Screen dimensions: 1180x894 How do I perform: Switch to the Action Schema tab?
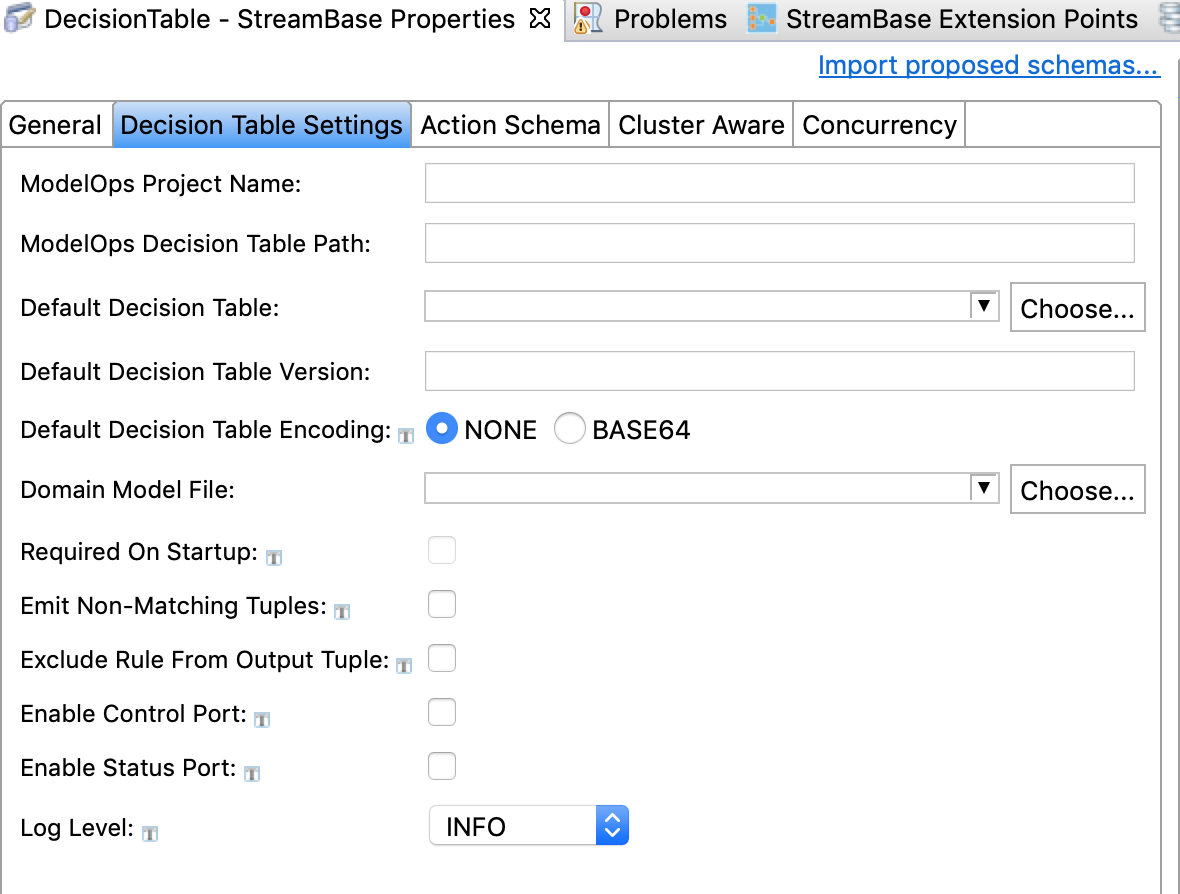coord(510,125)
